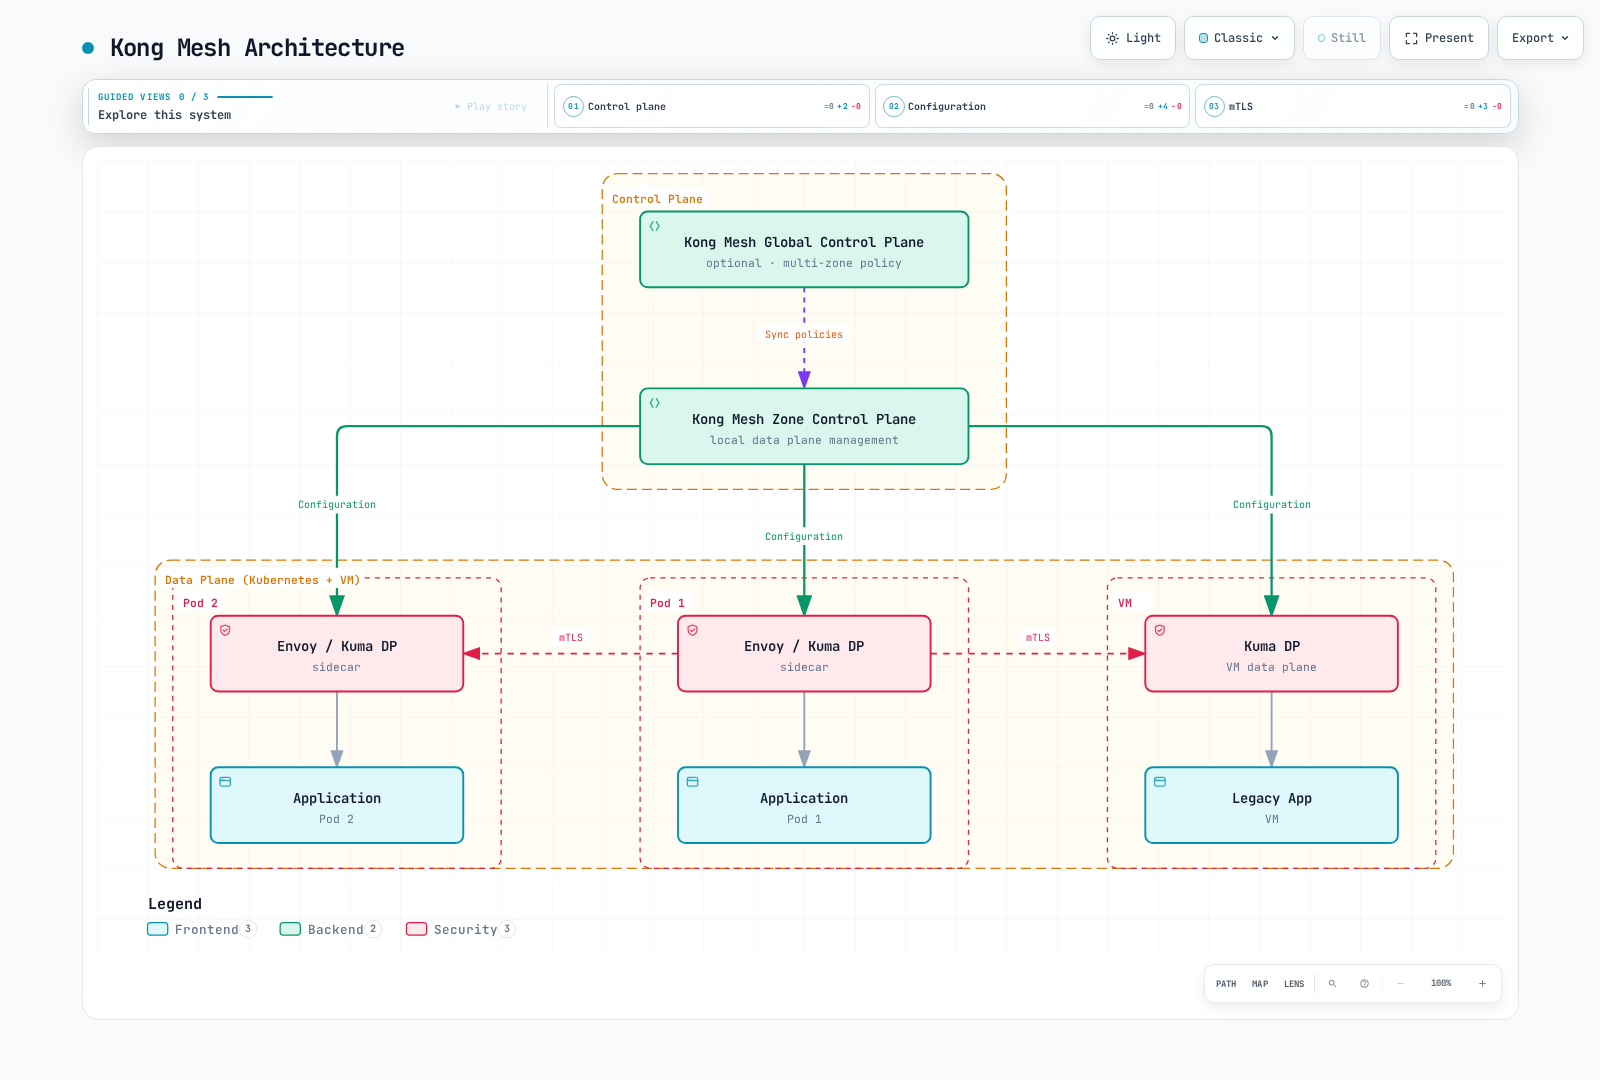Activate PATH mode

point(1226,984)
